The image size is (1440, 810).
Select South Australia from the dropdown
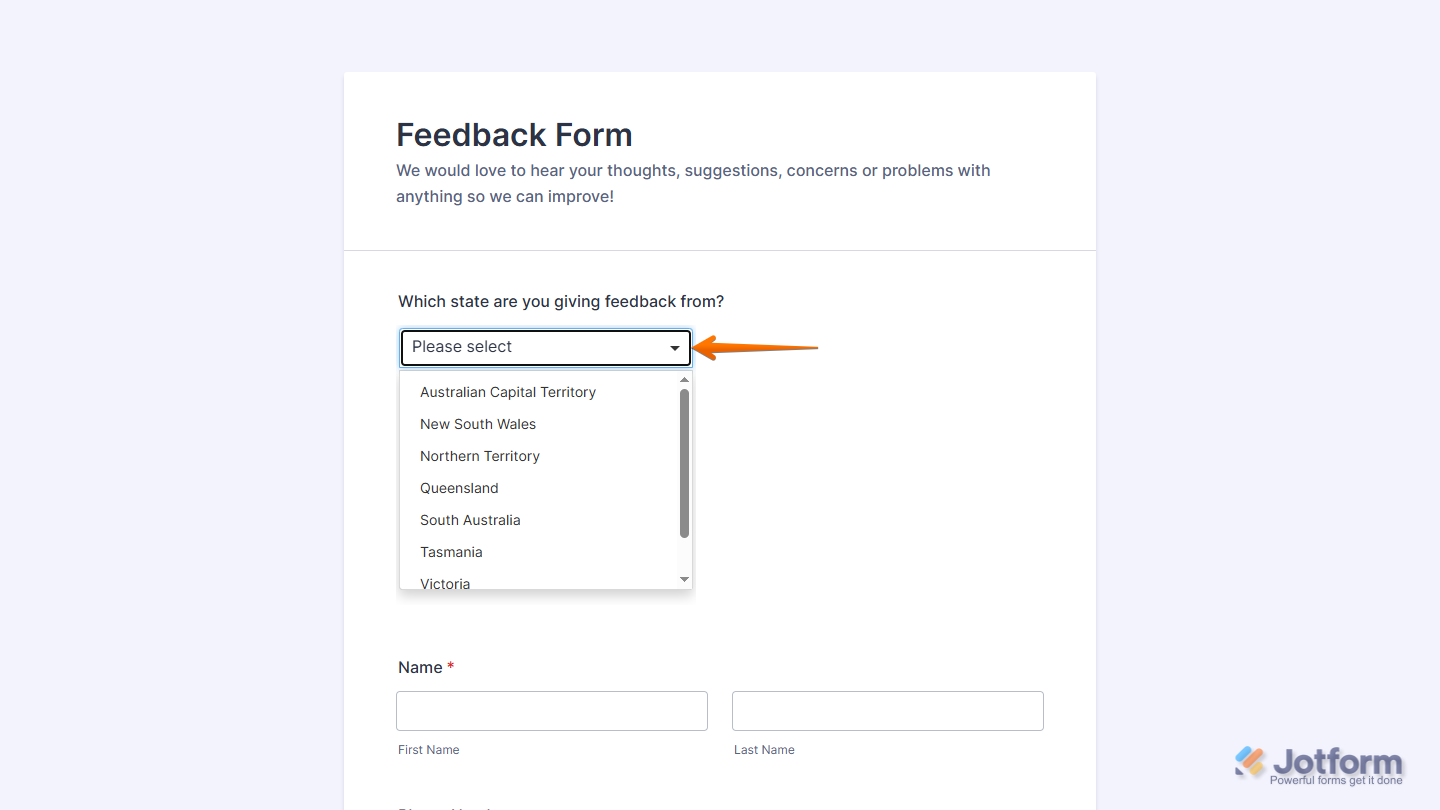click(x=470, y=520)
